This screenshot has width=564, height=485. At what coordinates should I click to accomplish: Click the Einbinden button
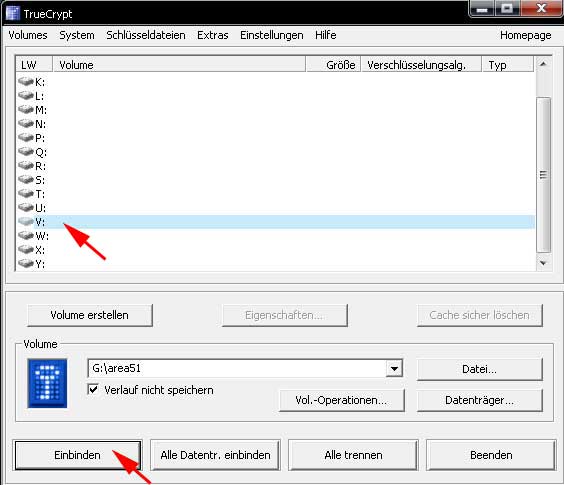tap(77, 455)
